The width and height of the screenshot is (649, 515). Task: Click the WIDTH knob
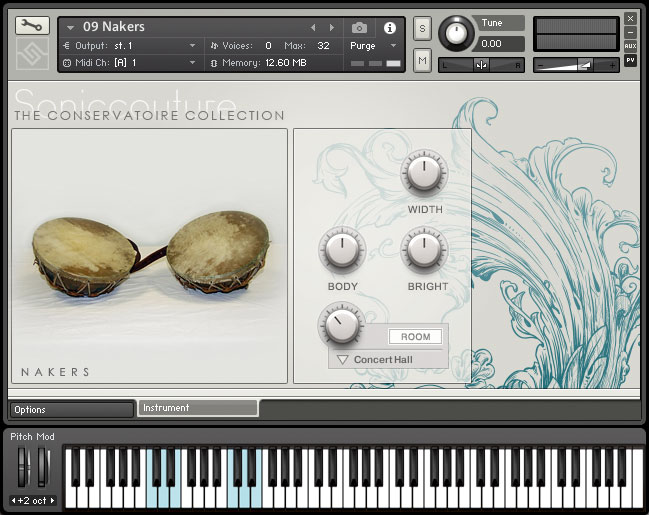point(424,173)
